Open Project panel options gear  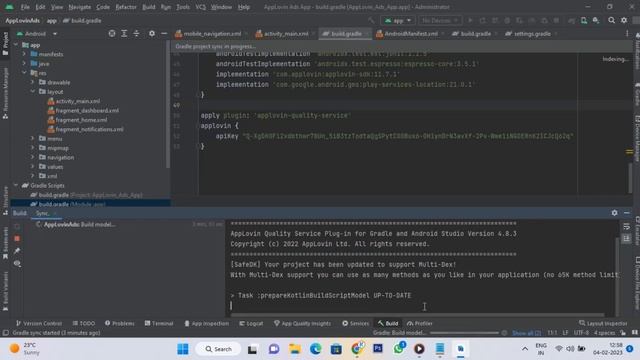[152, 34]
